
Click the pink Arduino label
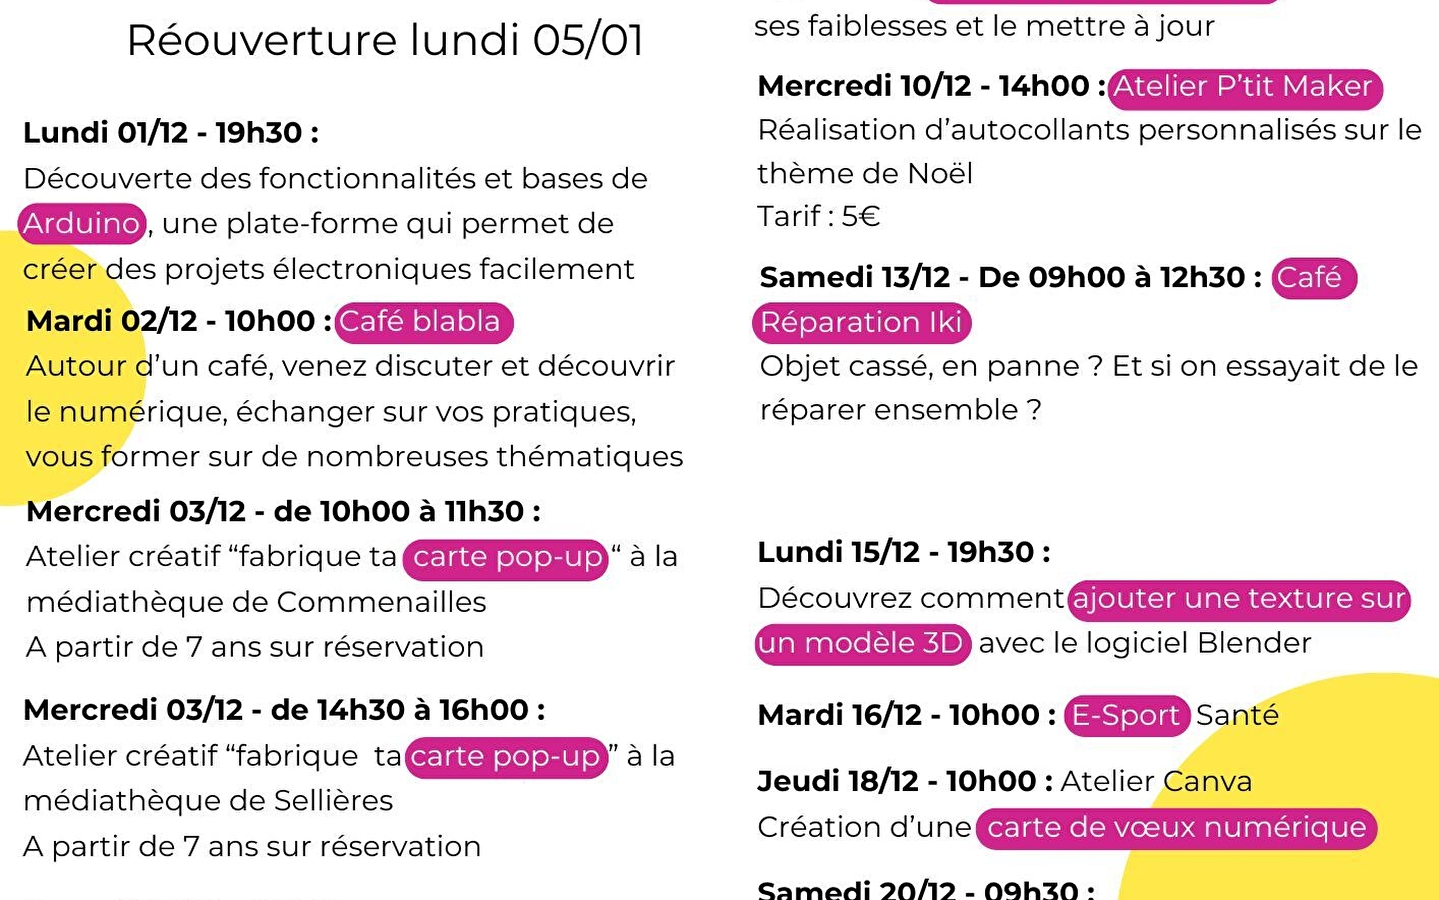point(82,223)
